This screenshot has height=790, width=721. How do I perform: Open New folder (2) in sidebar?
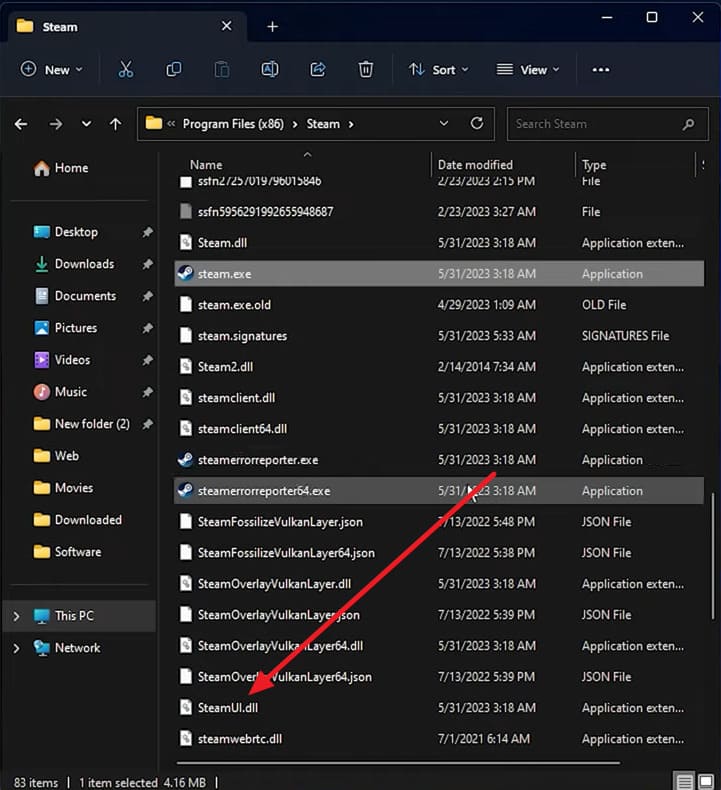click(x=81, y=424)
